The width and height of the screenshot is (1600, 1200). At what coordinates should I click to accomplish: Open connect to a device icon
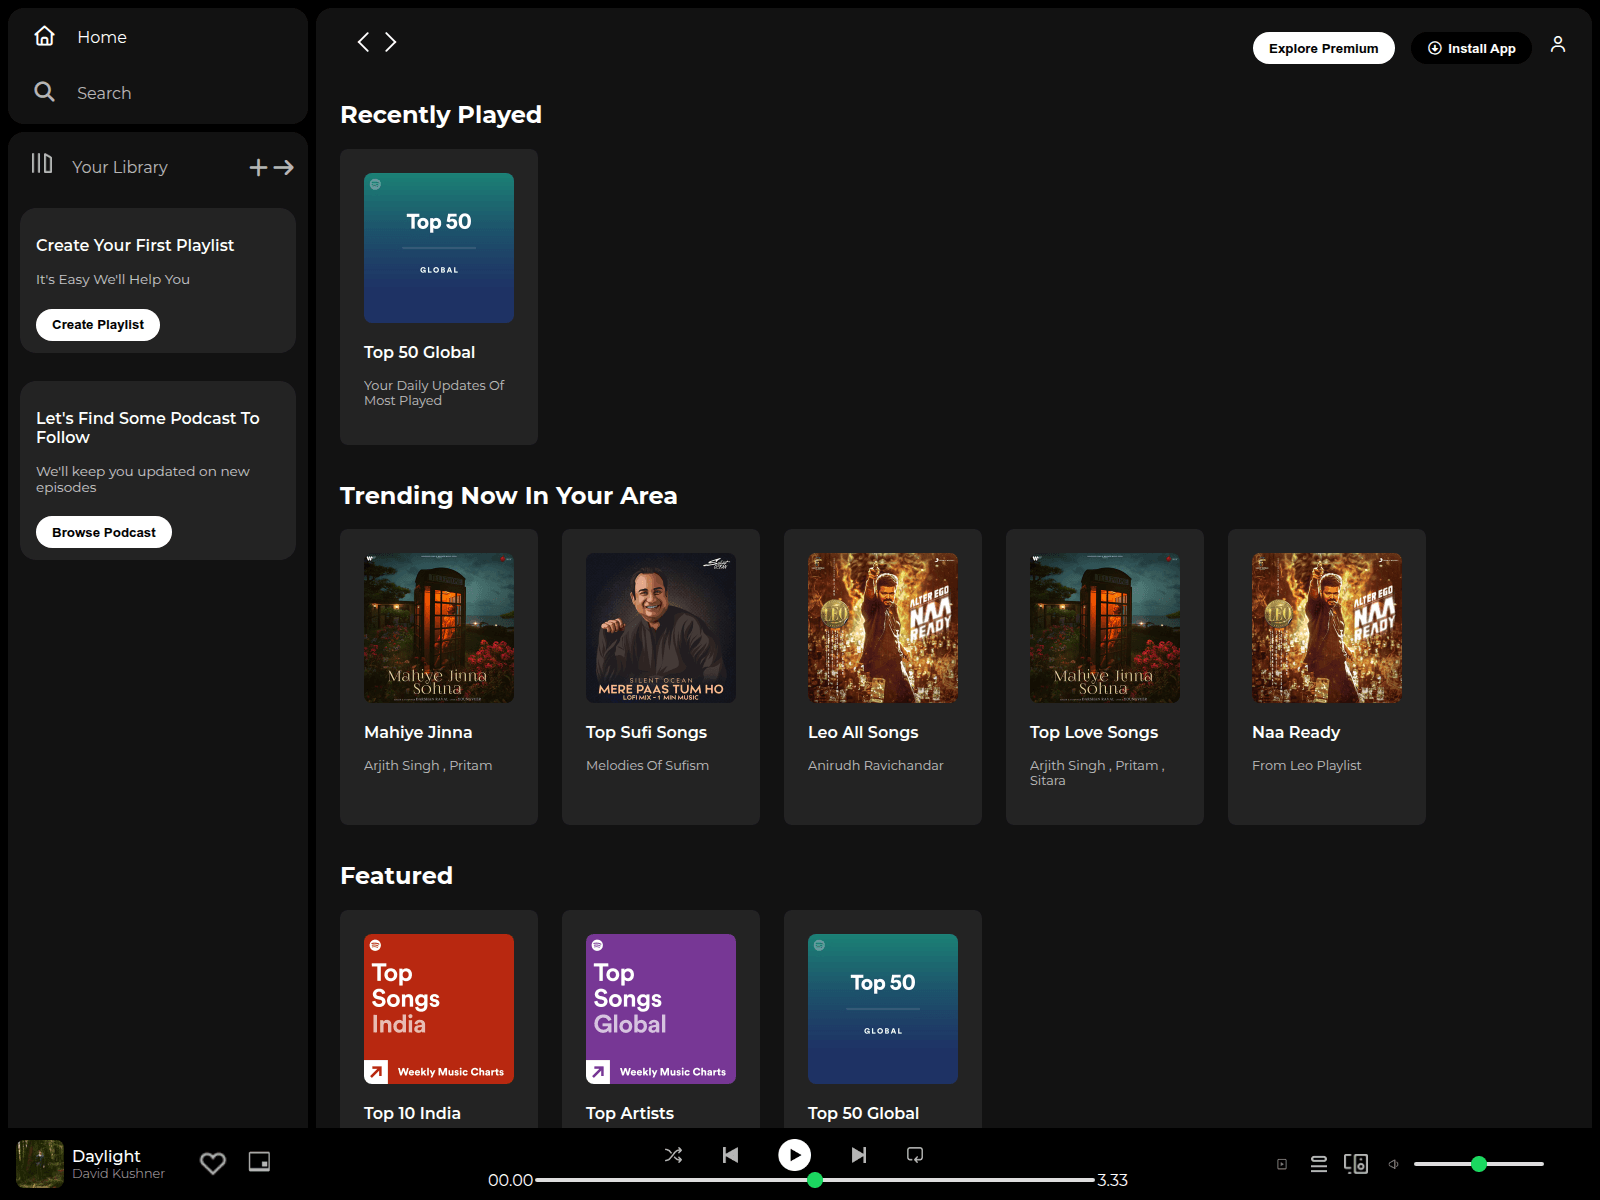coord(1356,1164)
